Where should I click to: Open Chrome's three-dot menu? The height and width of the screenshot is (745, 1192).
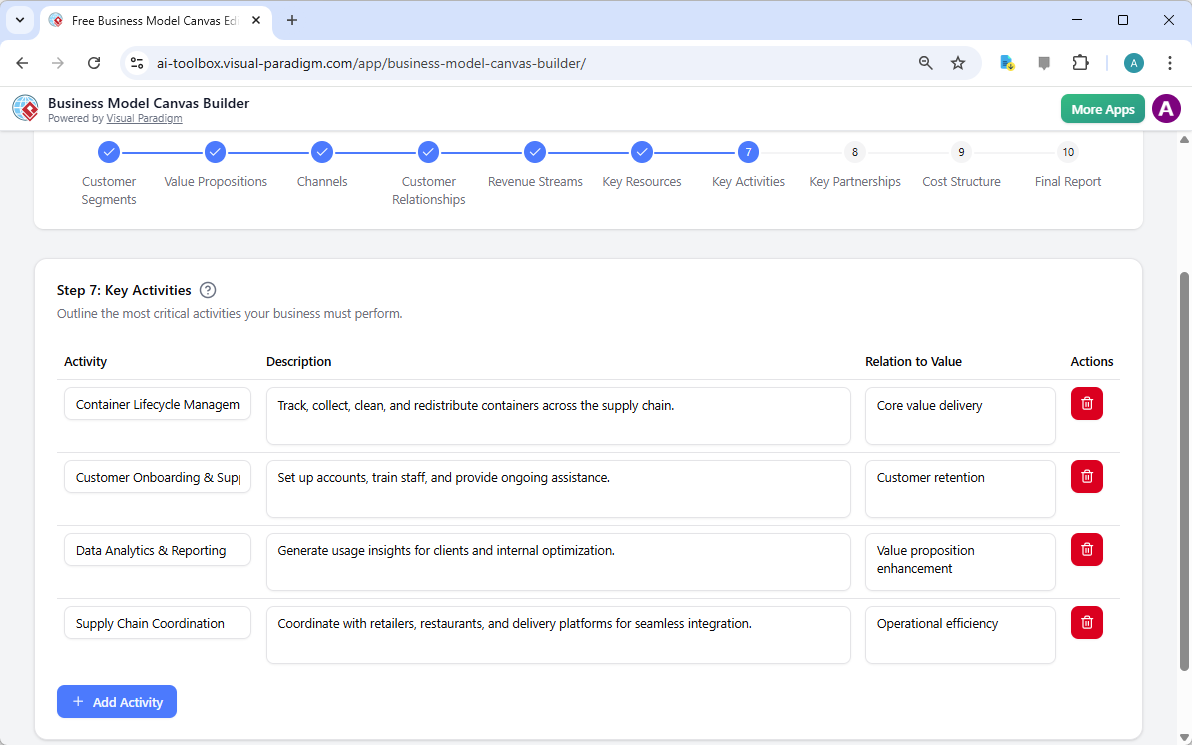1170,62
